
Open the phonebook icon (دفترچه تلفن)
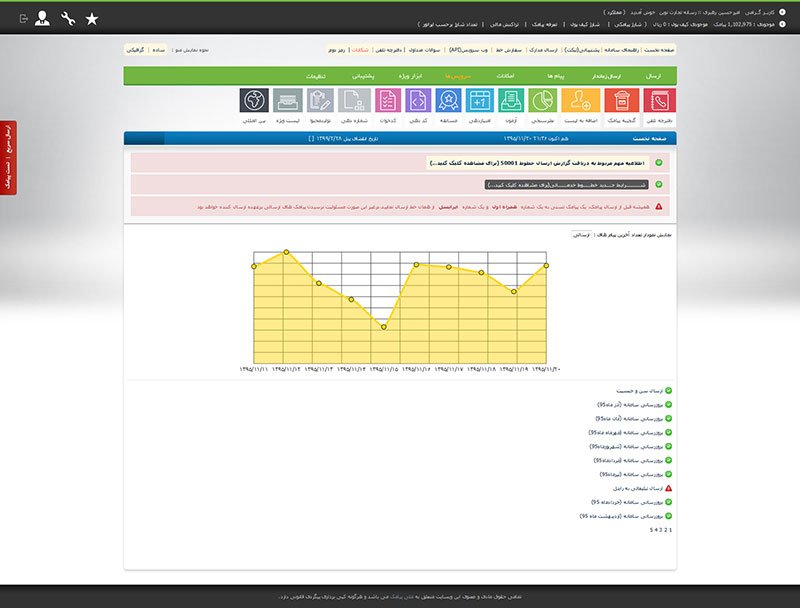[659, 101]
